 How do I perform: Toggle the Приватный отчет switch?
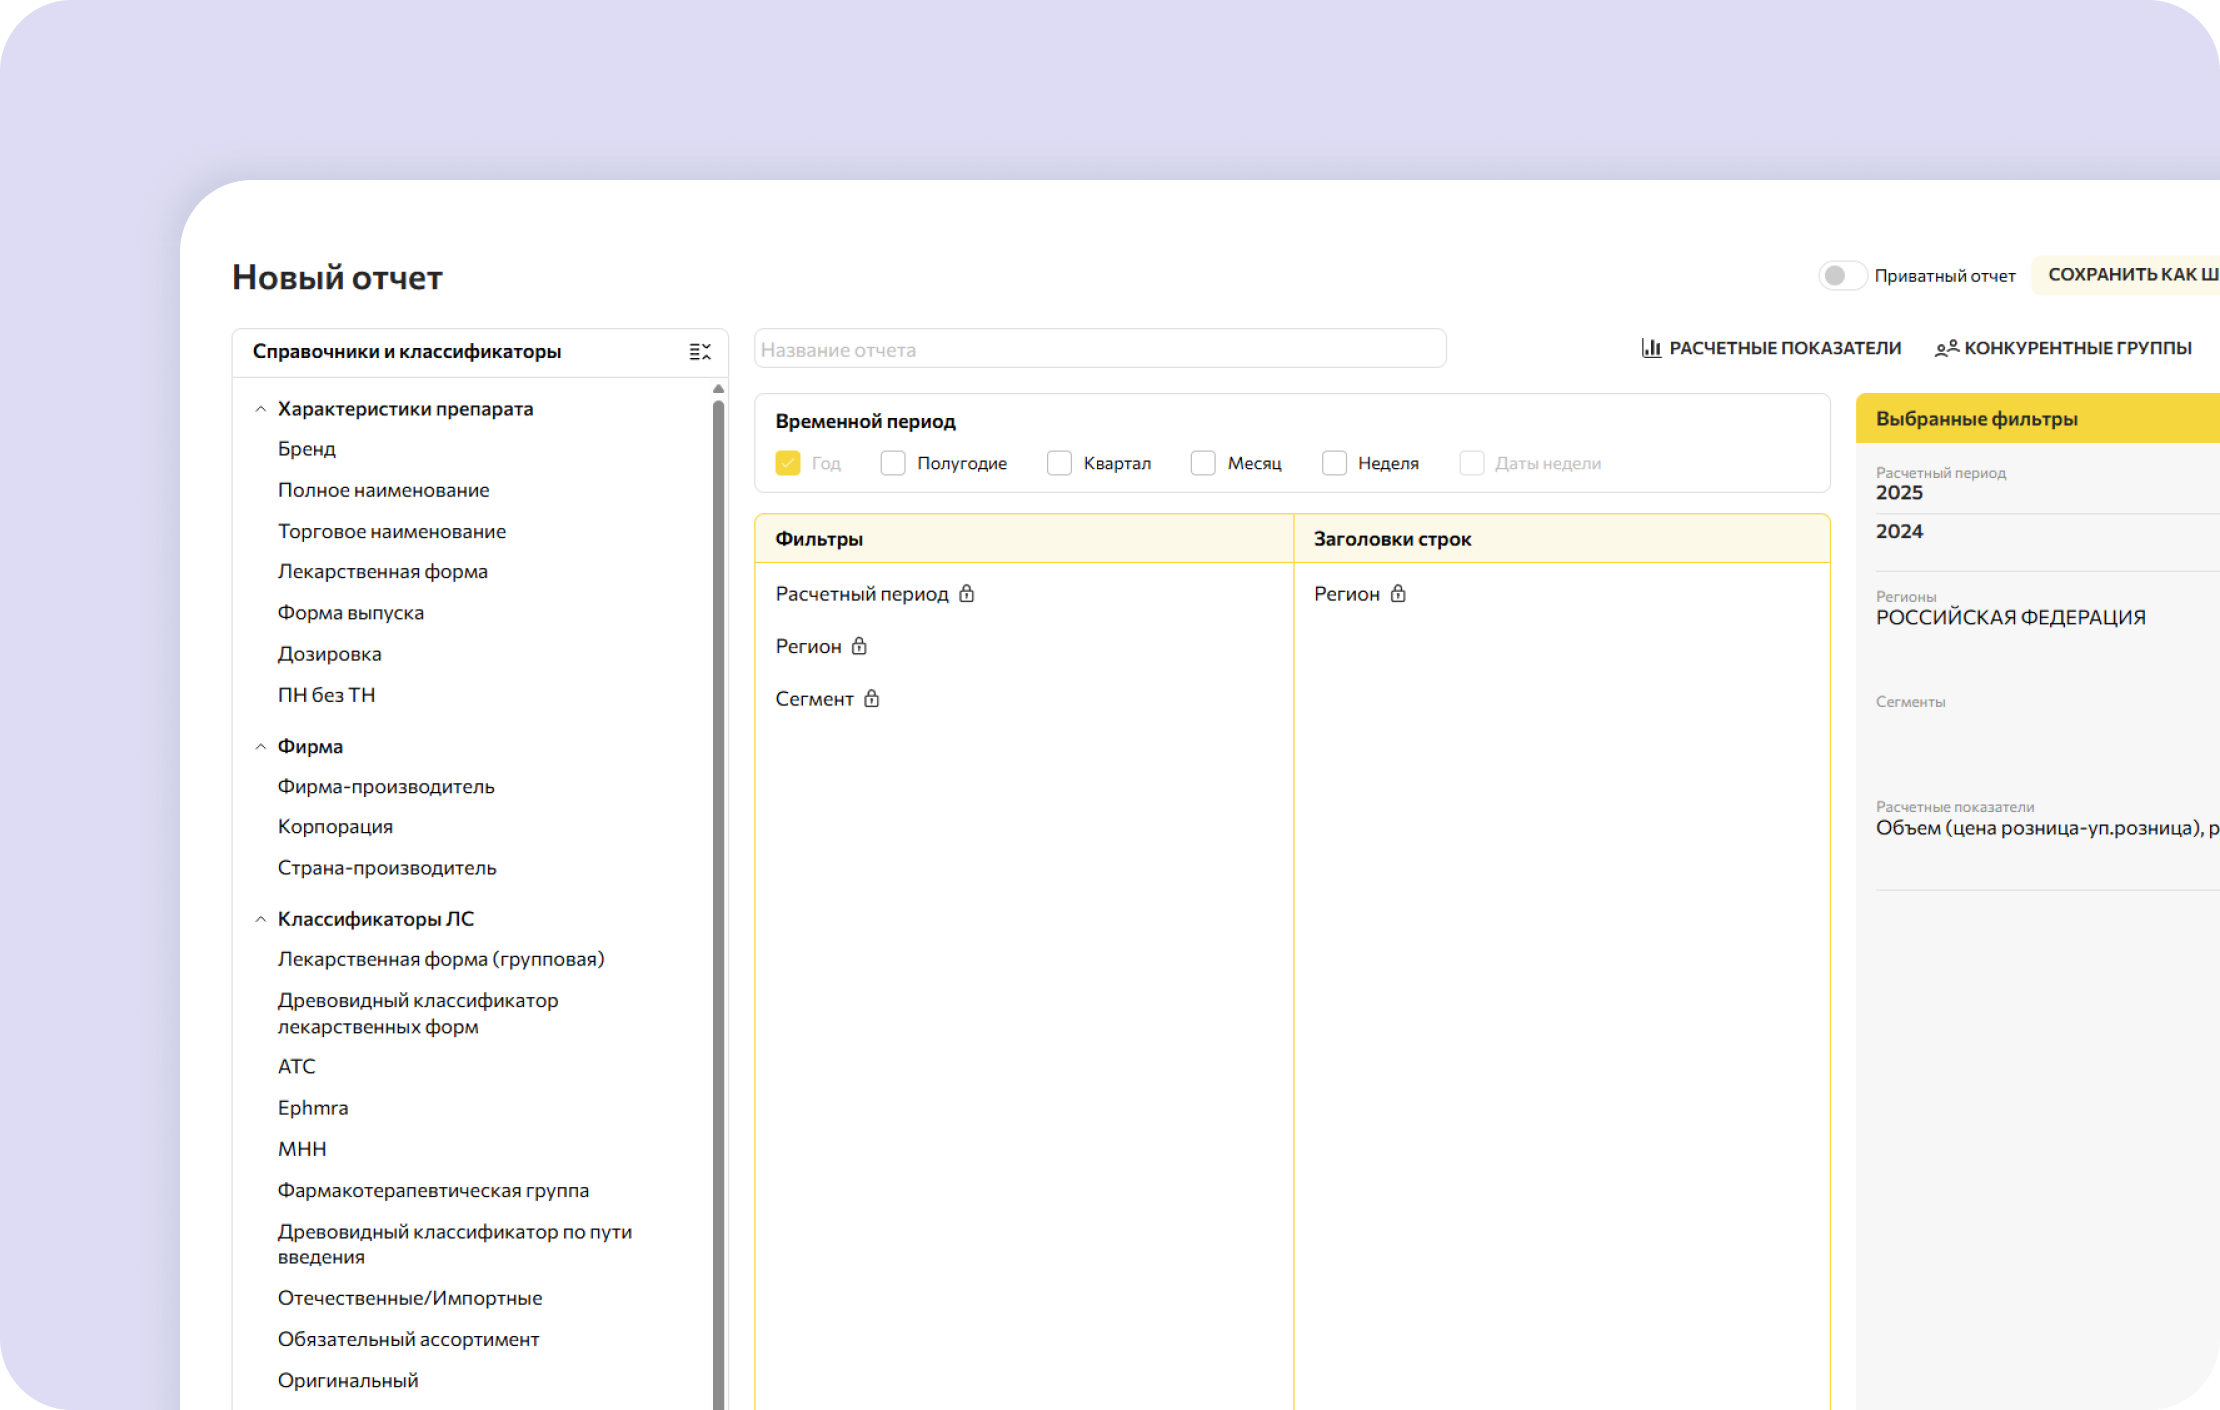(x=1842, y=276)
